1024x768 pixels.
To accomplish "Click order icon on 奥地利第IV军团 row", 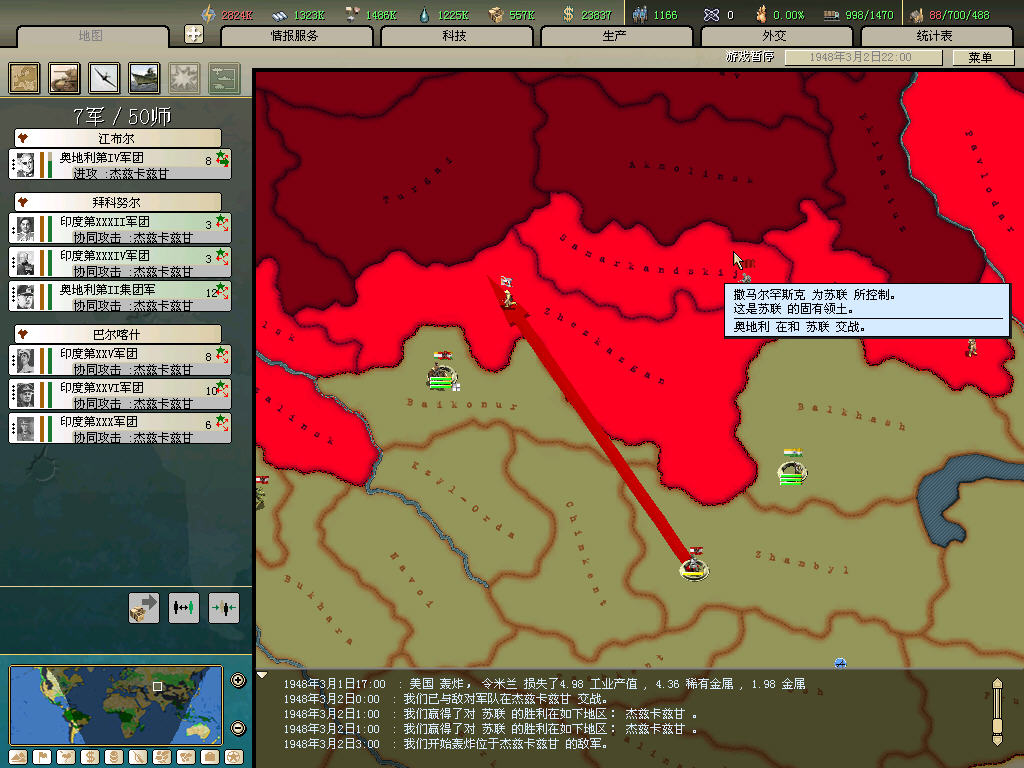I will pos(223,159).
